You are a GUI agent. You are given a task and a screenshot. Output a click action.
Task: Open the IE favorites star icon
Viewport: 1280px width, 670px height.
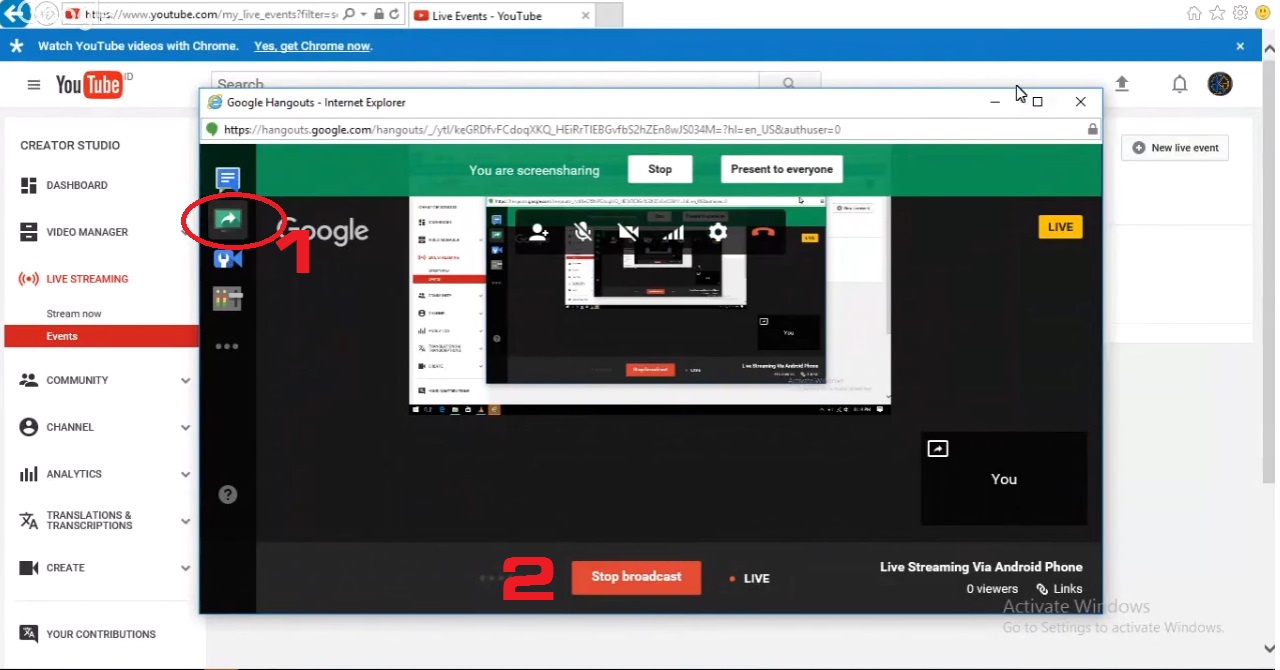point(1217,13)
